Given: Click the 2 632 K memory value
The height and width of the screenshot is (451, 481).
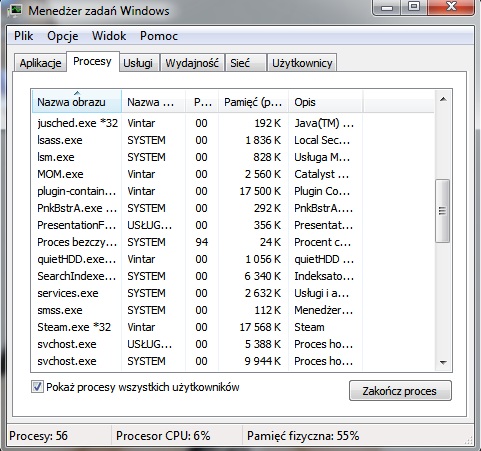Looking at the screenshot, I should (263, 293).
